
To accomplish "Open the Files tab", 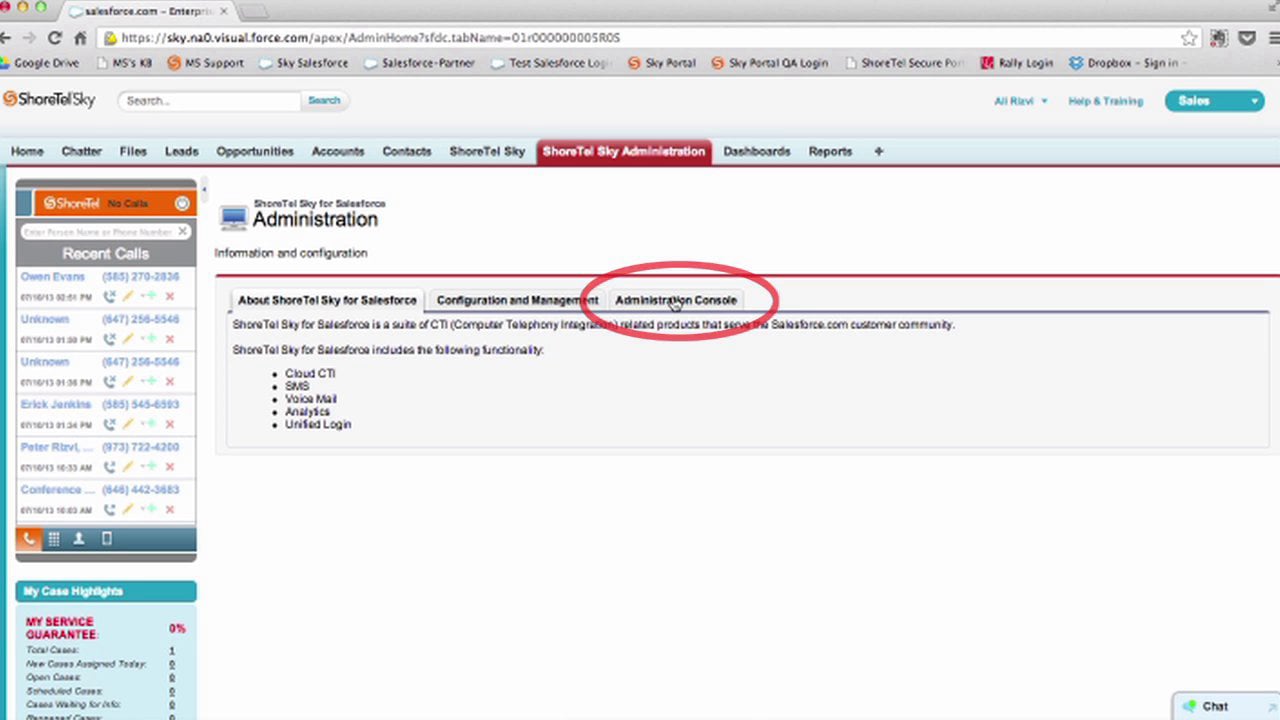I will coord(133,152).
